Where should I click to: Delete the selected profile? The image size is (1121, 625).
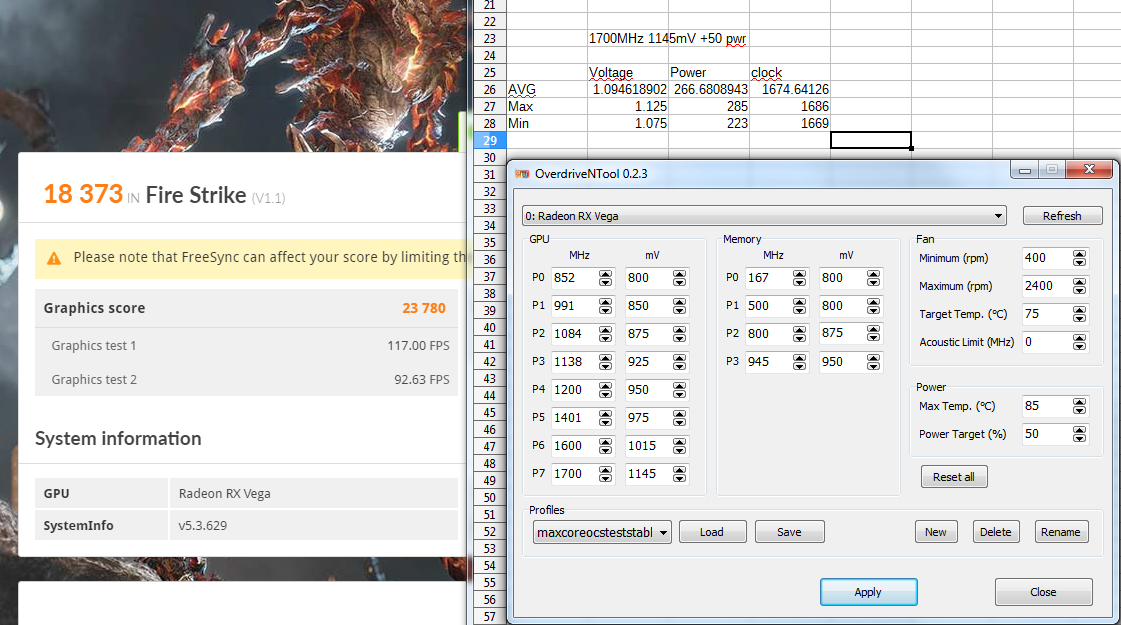[996, 532]
